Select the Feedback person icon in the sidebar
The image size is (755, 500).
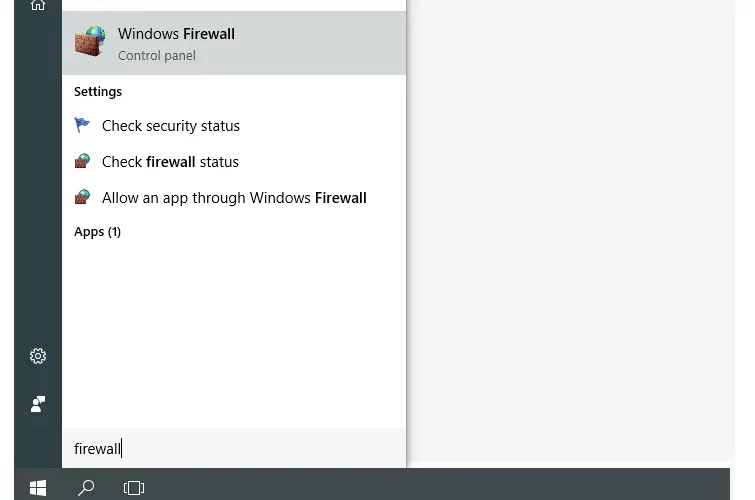pyautogui.click(x=38, y=404)
